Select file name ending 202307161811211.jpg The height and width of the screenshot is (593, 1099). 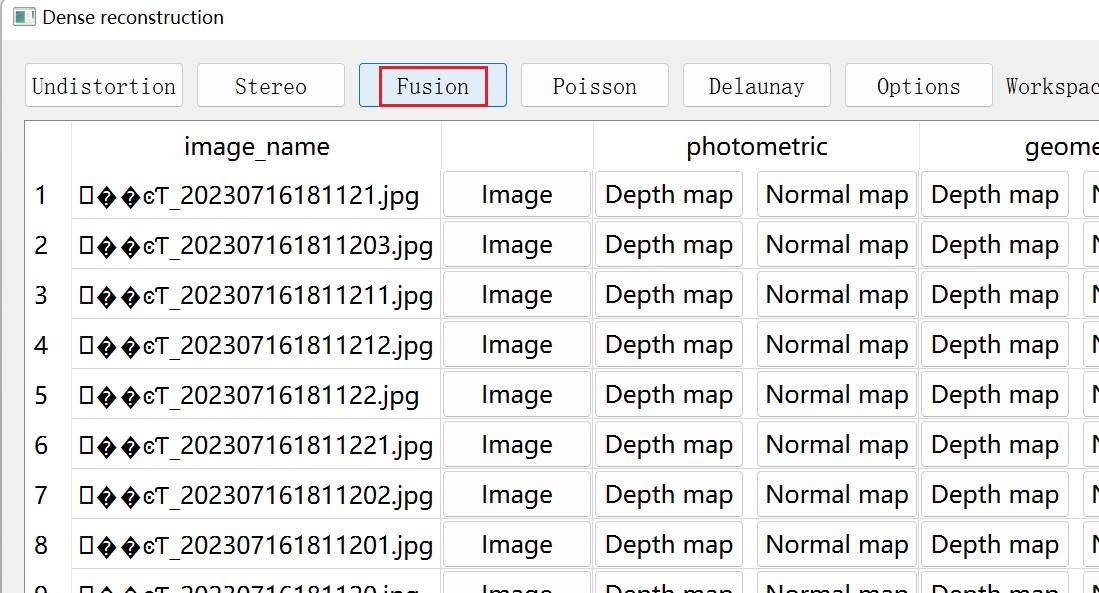pos(256,295)
